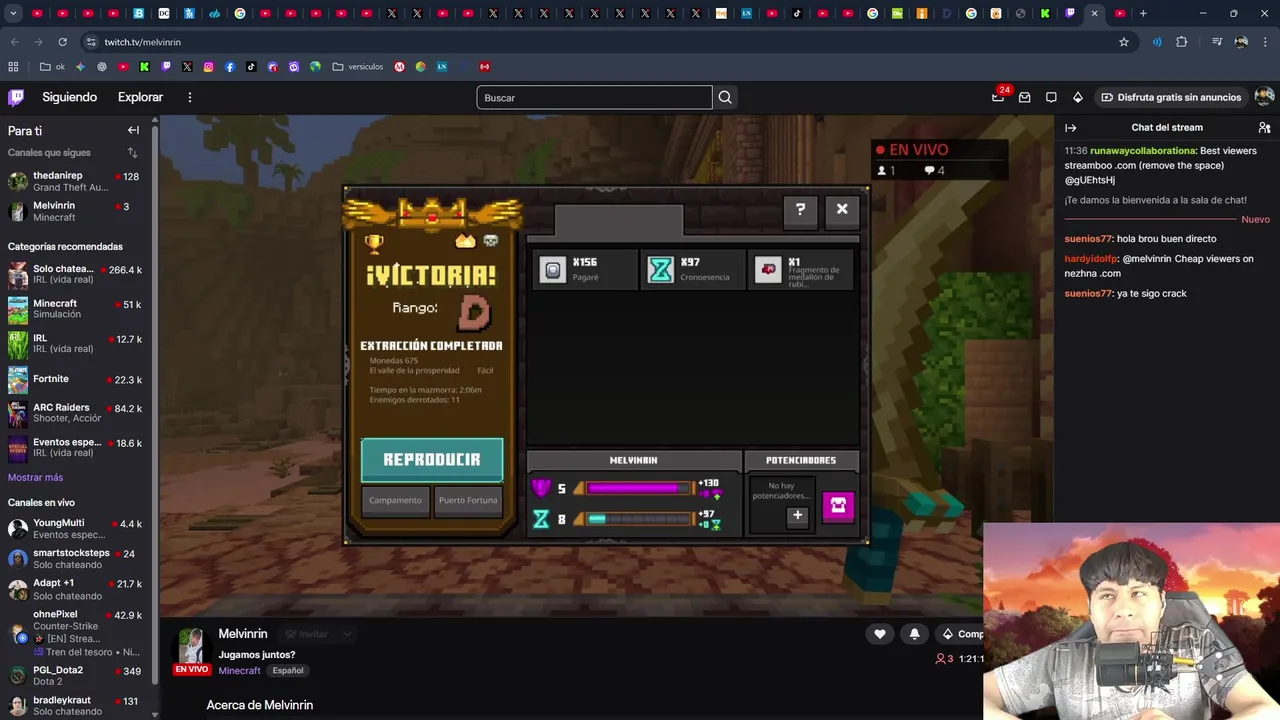Viewport: 1280px width, 720px height.
Task: Reload the browser page
Action: coord(62,42)
